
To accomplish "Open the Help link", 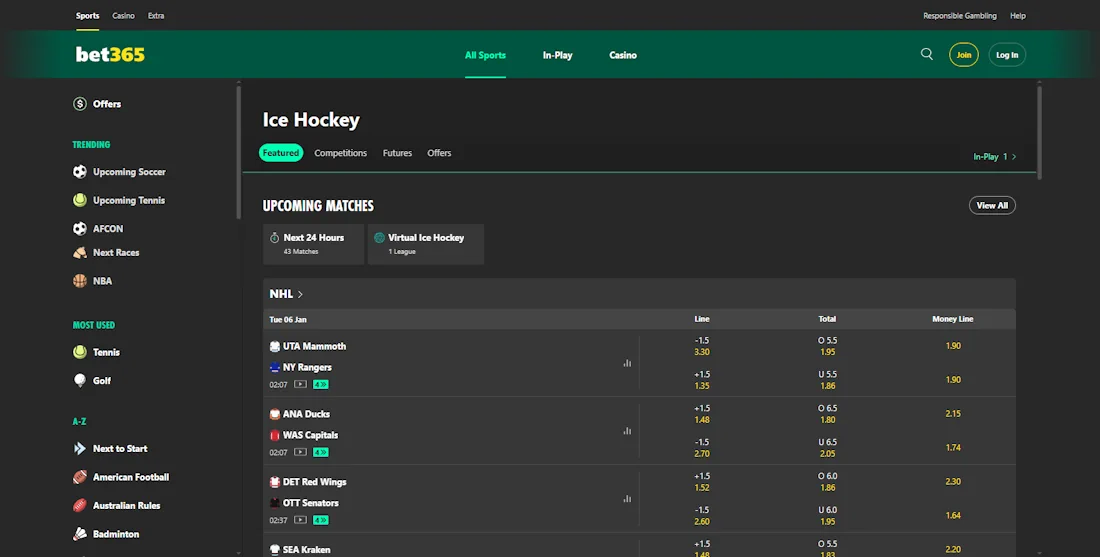I will 1018,15.
